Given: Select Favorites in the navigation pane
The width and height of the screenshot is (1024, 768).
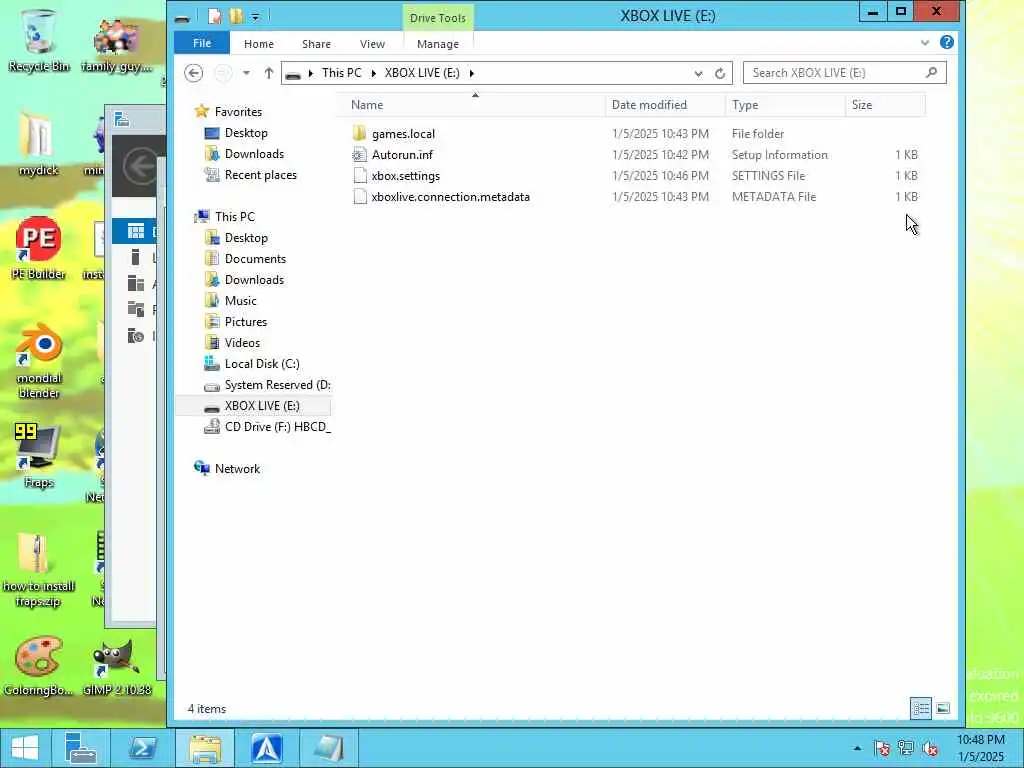Looking at the screenshot, I should click(x=238, y=112).
